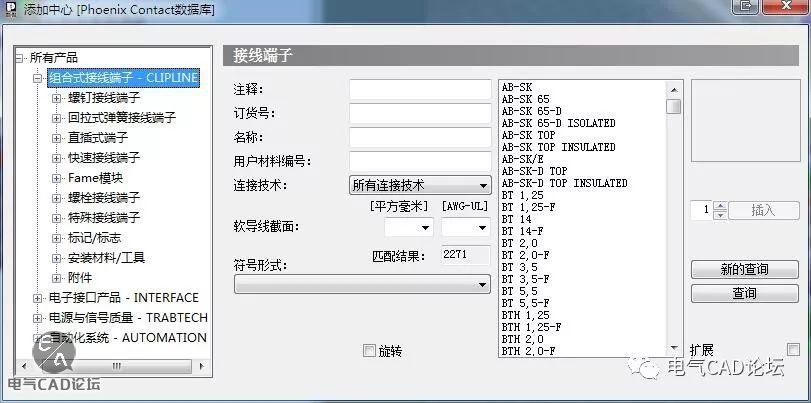Expand the 特殊接线端子 tree node
This screenshot has width=811, height=403.
point(56,218)
